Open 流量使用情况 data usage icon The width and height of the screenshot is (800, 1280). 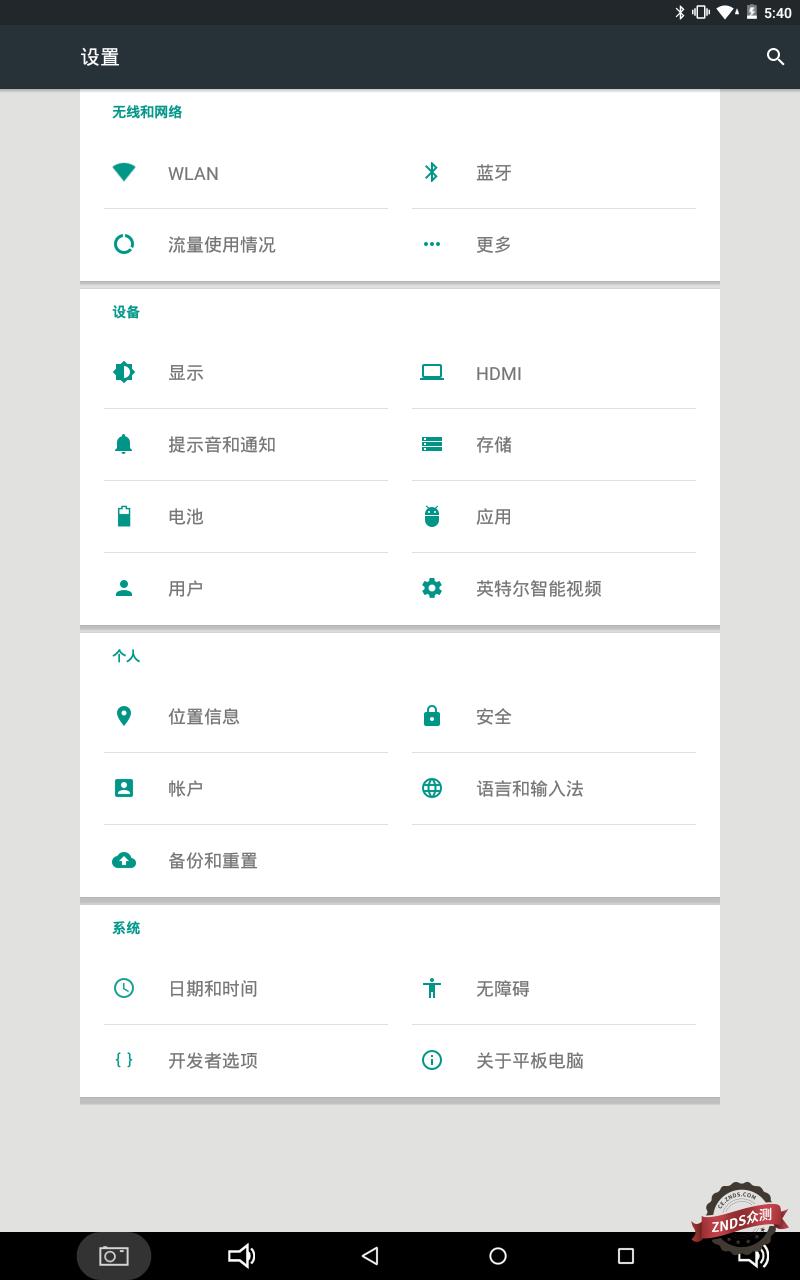[x=124, y=244]
